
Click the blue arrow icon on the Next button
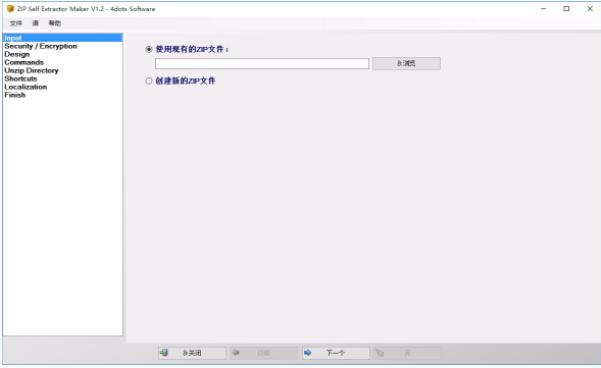[307, 352]
